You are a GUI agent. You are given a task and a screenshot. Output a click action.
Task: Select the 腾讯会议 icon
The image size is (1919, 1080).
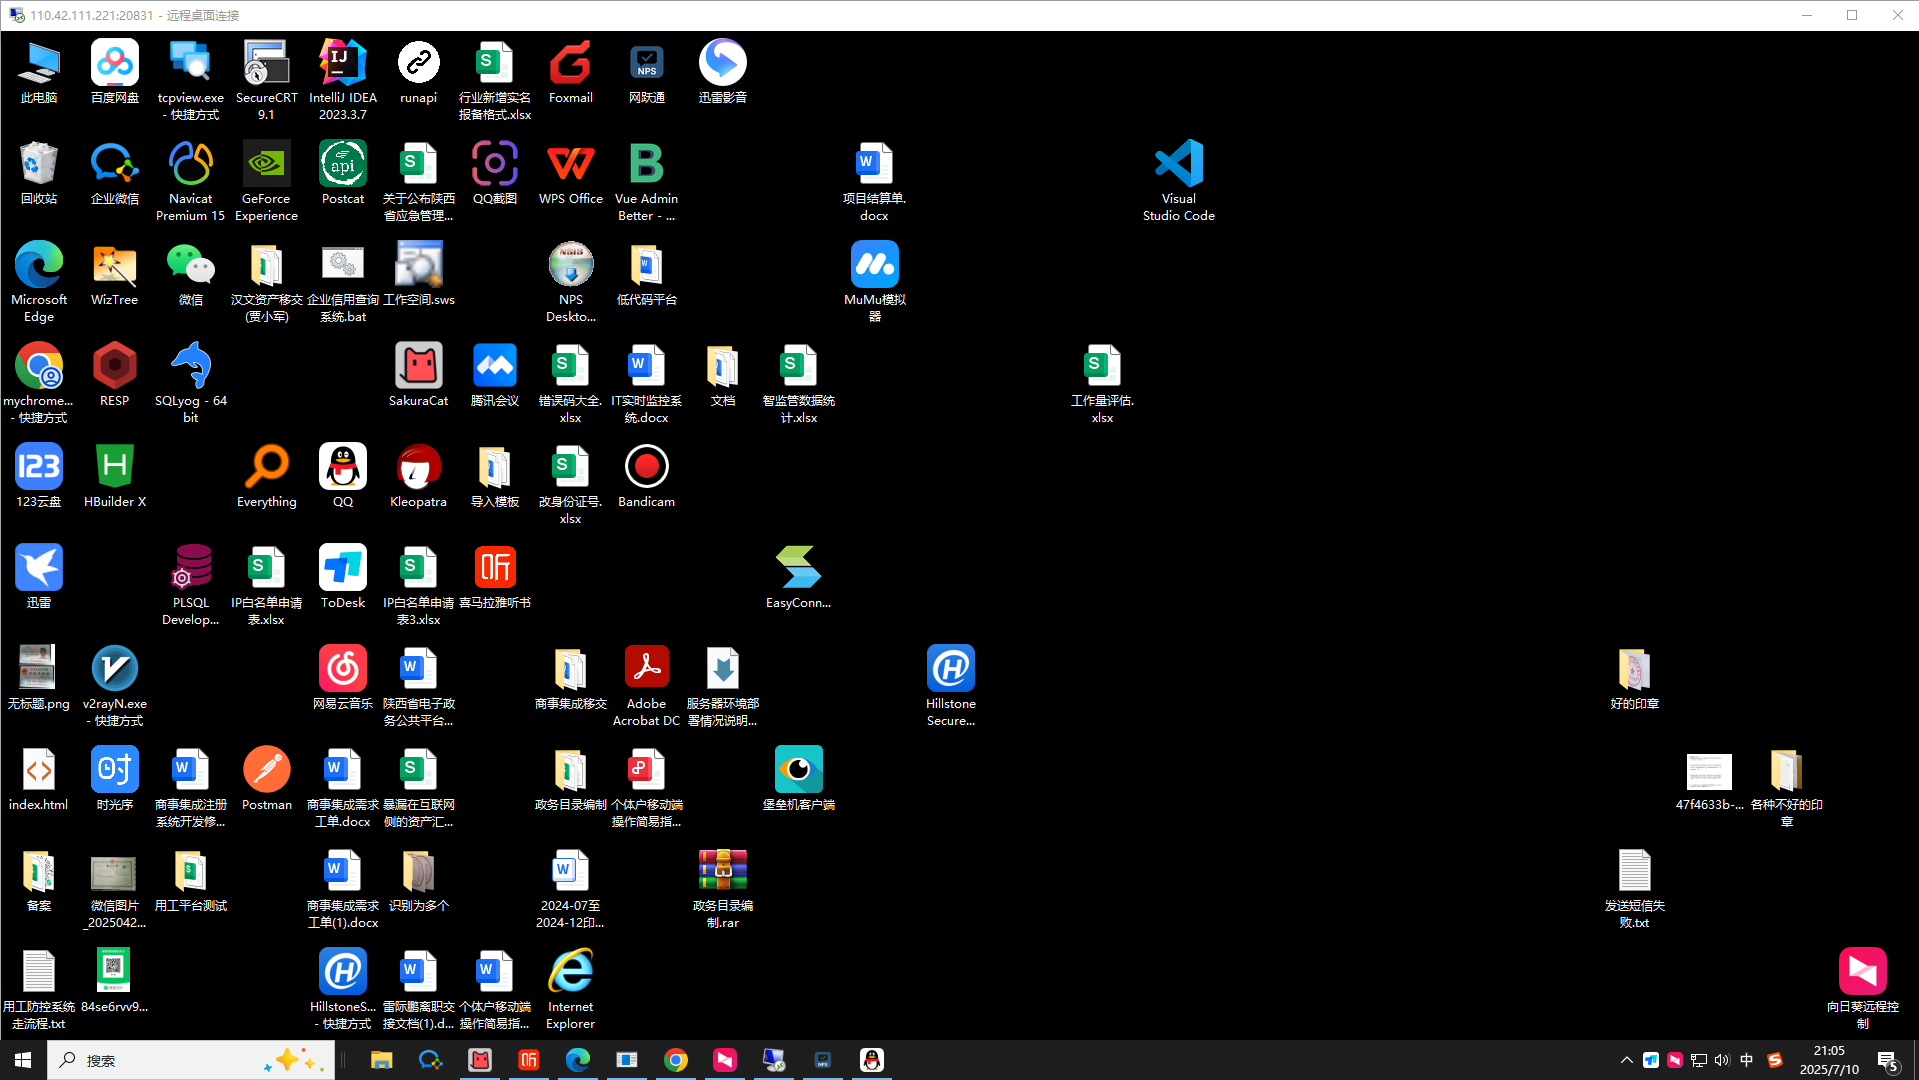click(x=495, y=375)
